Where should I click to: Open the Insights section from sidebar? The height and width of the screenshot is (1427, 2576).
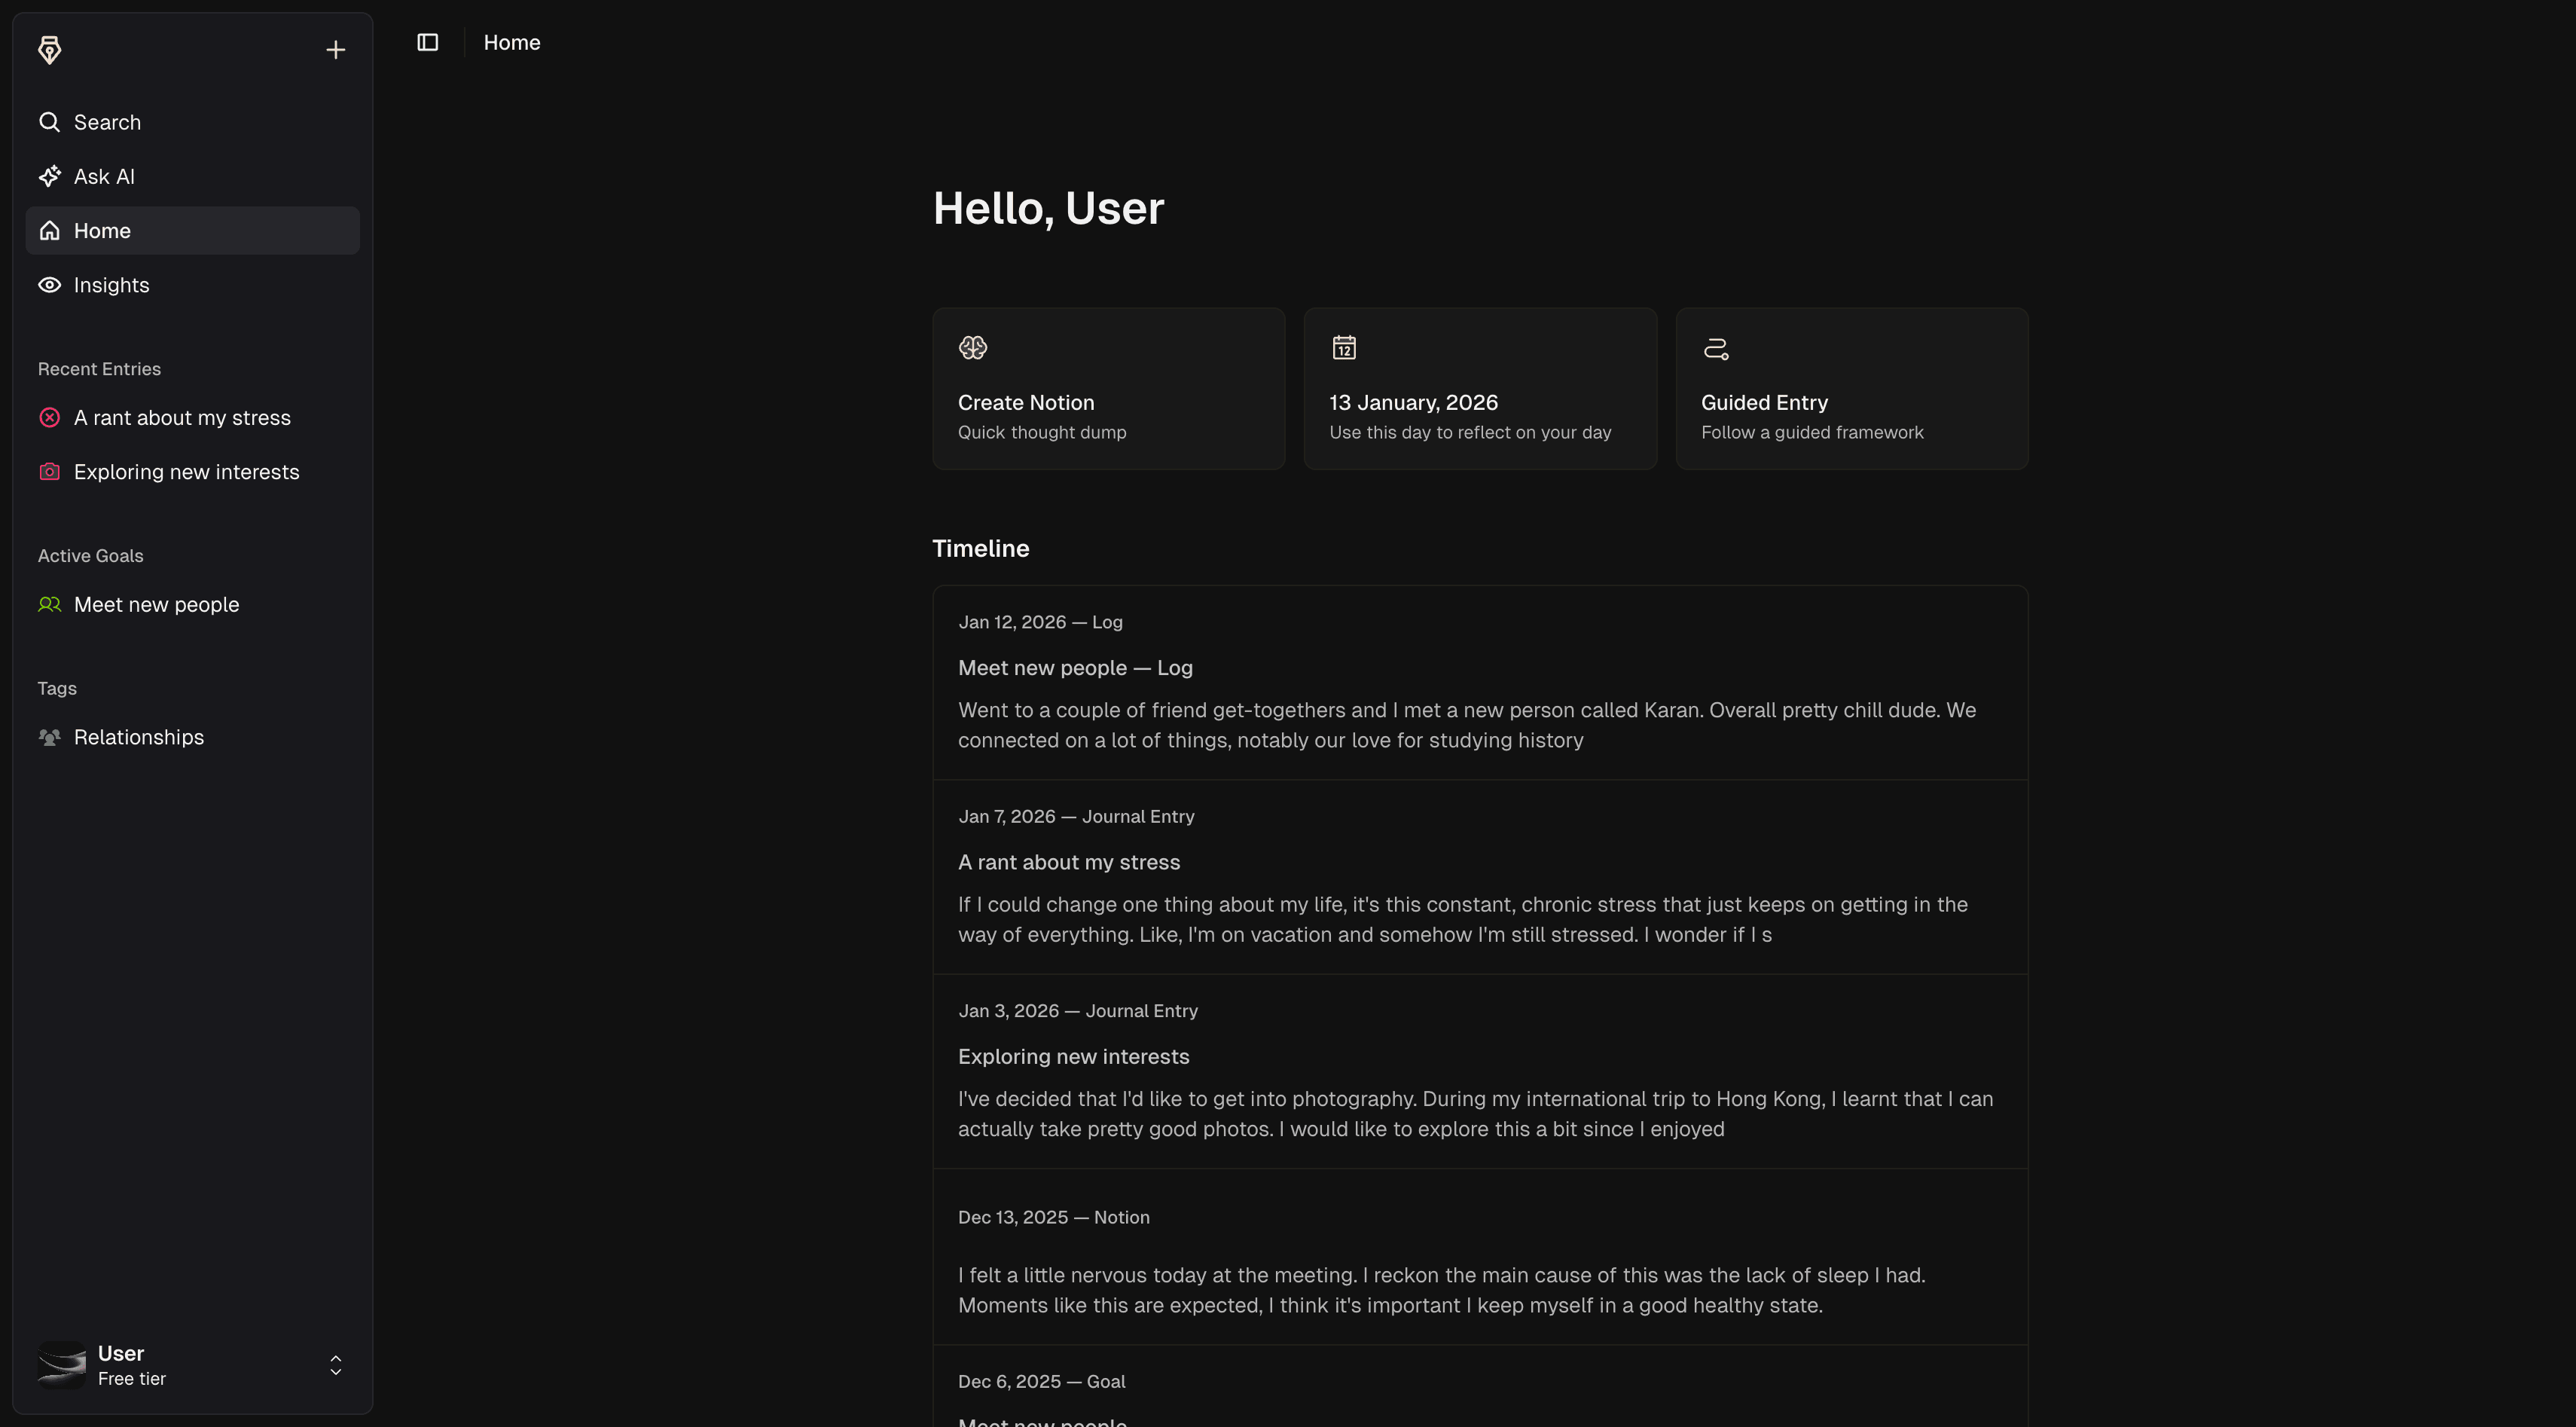click(110, 284)
